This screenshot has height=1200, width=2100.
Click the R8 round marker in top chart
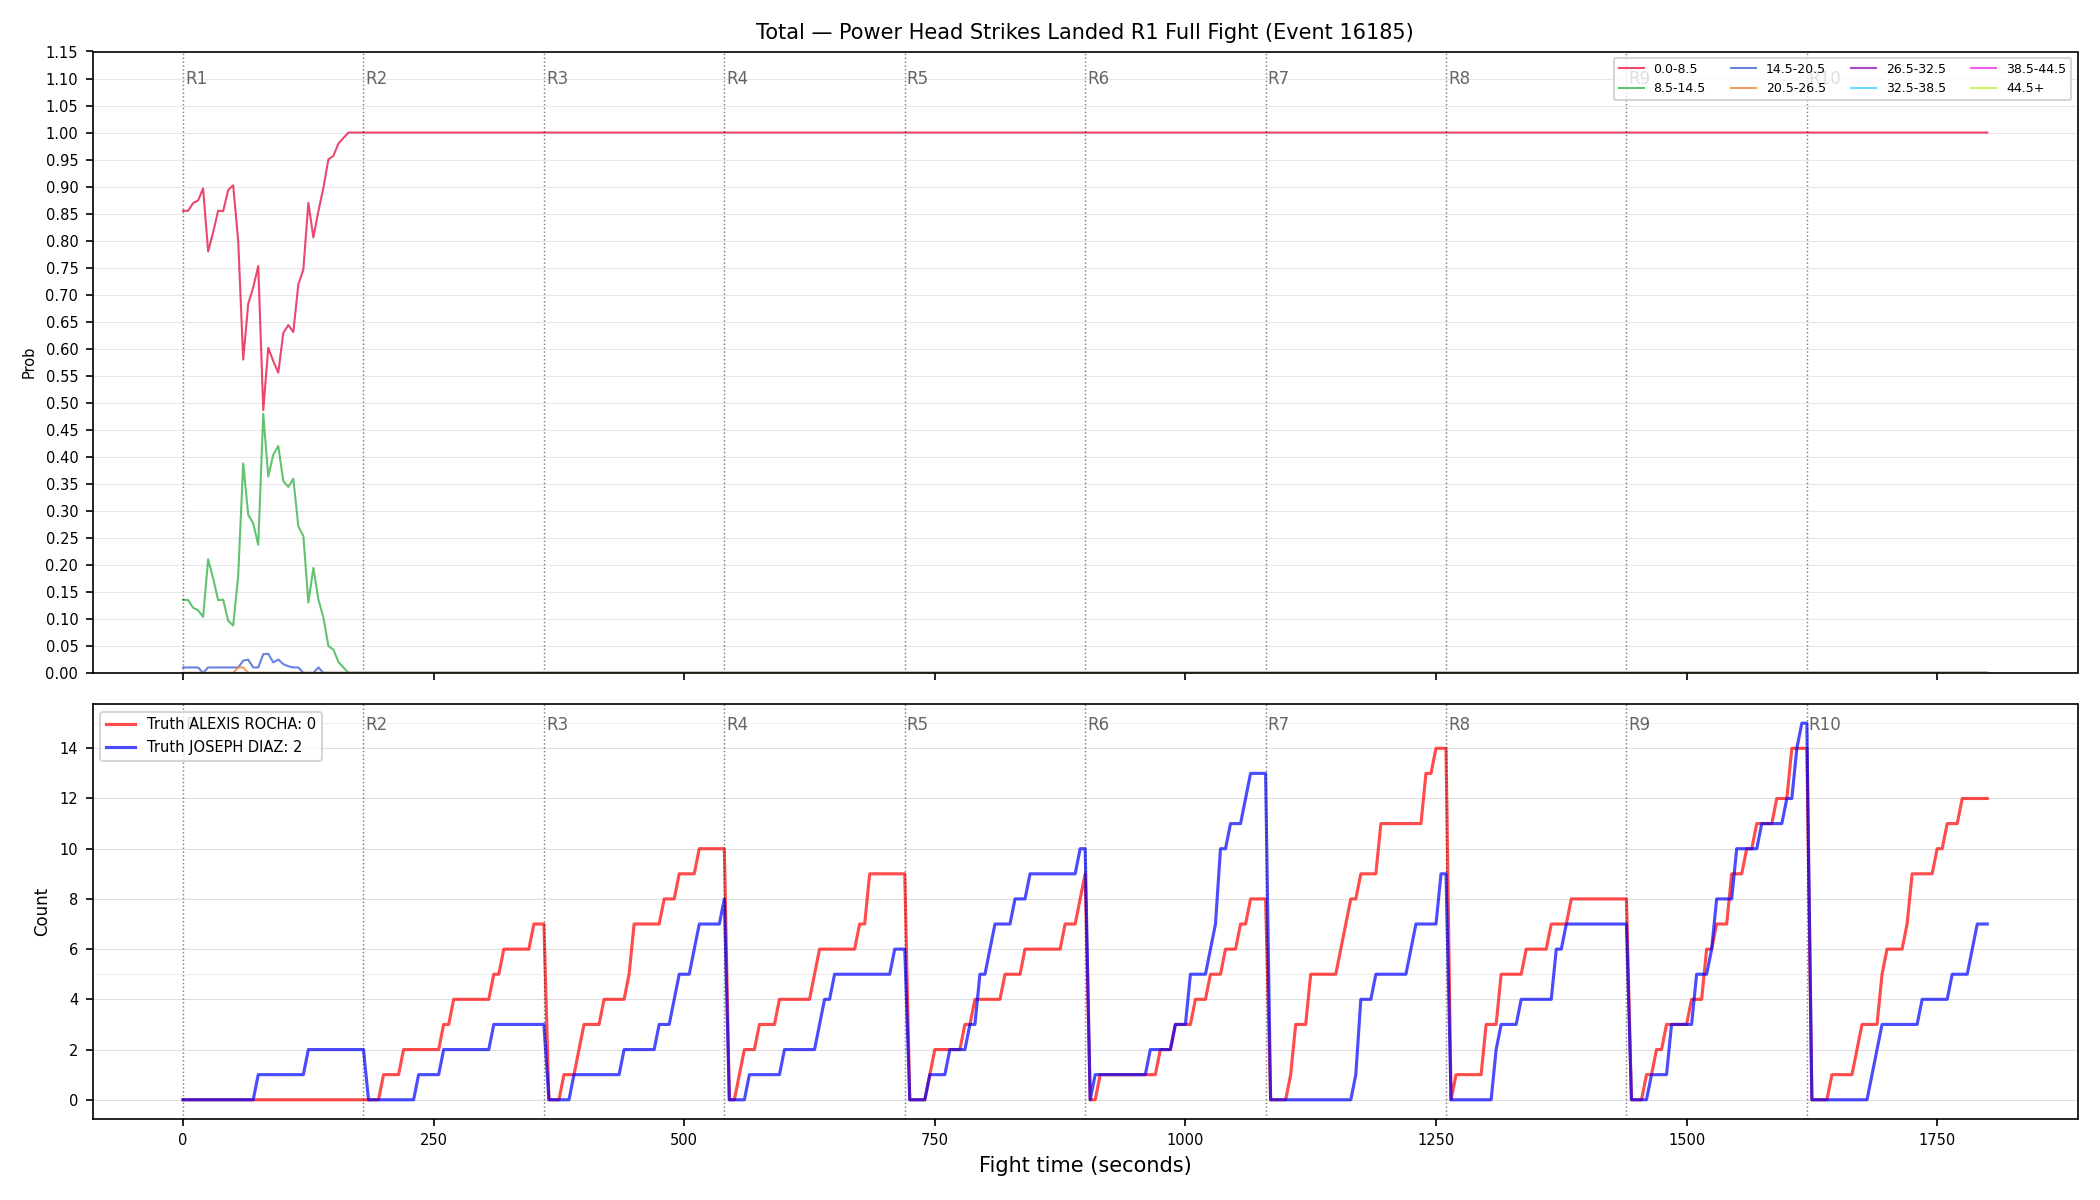[x=1459, y=78]
